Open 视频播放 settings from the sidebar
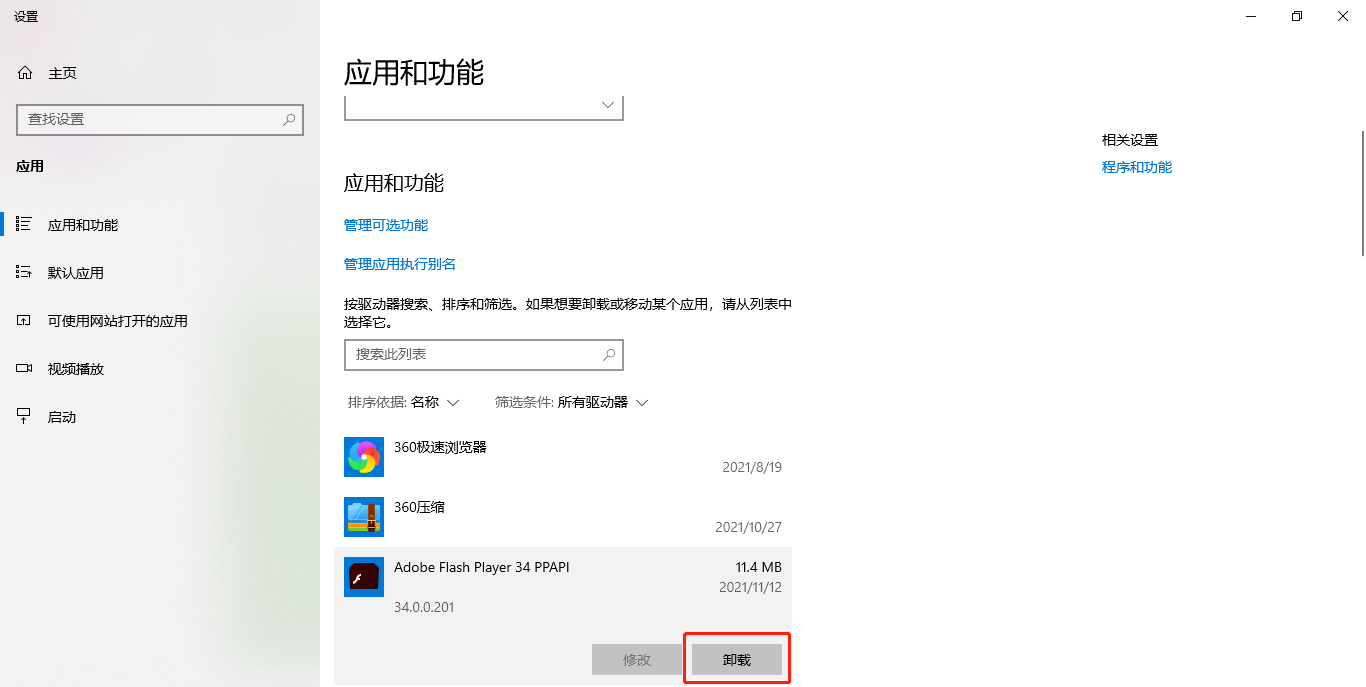The height and width of the screenshot is (687, 1366). coord(24,368)
